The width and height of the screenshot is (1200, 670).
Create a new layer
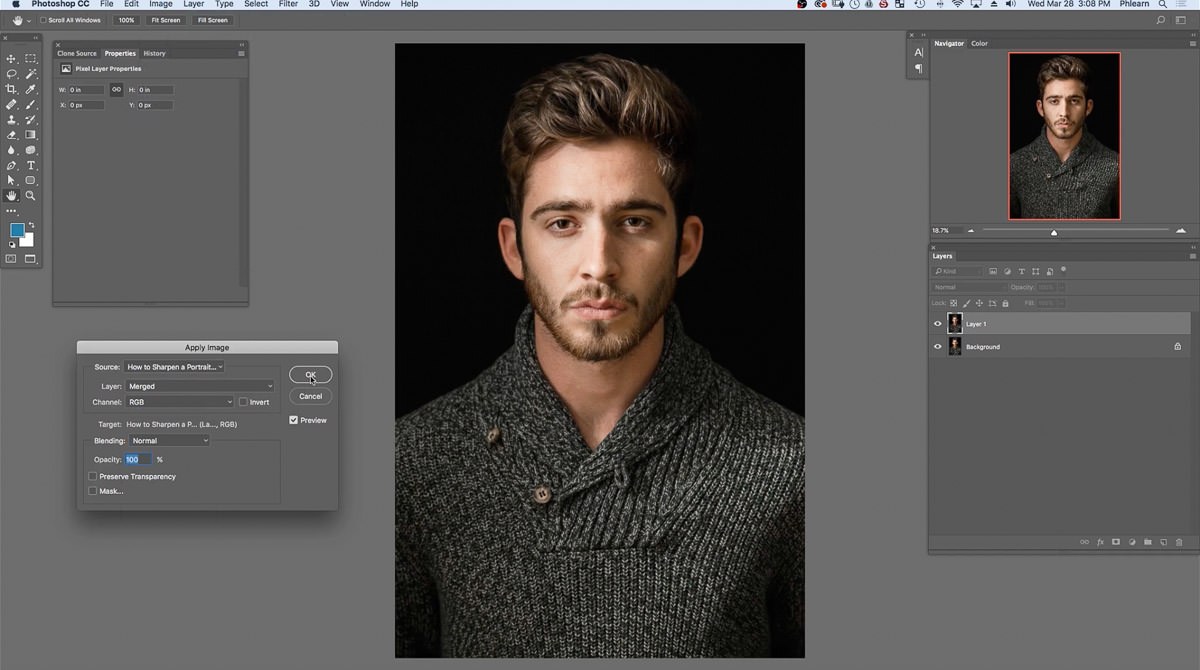coord(1163,542)
